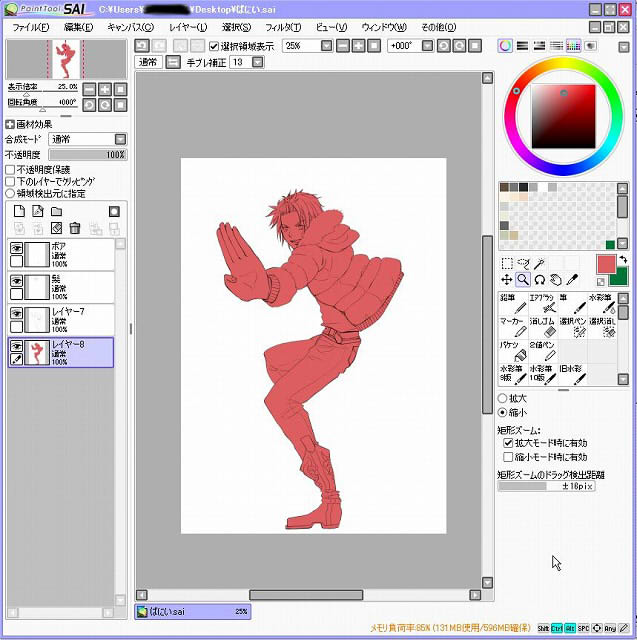Screen dimensions: 637x640
Task: Toggle the 選択領域表示 checkbox
Action: point(214,46)
